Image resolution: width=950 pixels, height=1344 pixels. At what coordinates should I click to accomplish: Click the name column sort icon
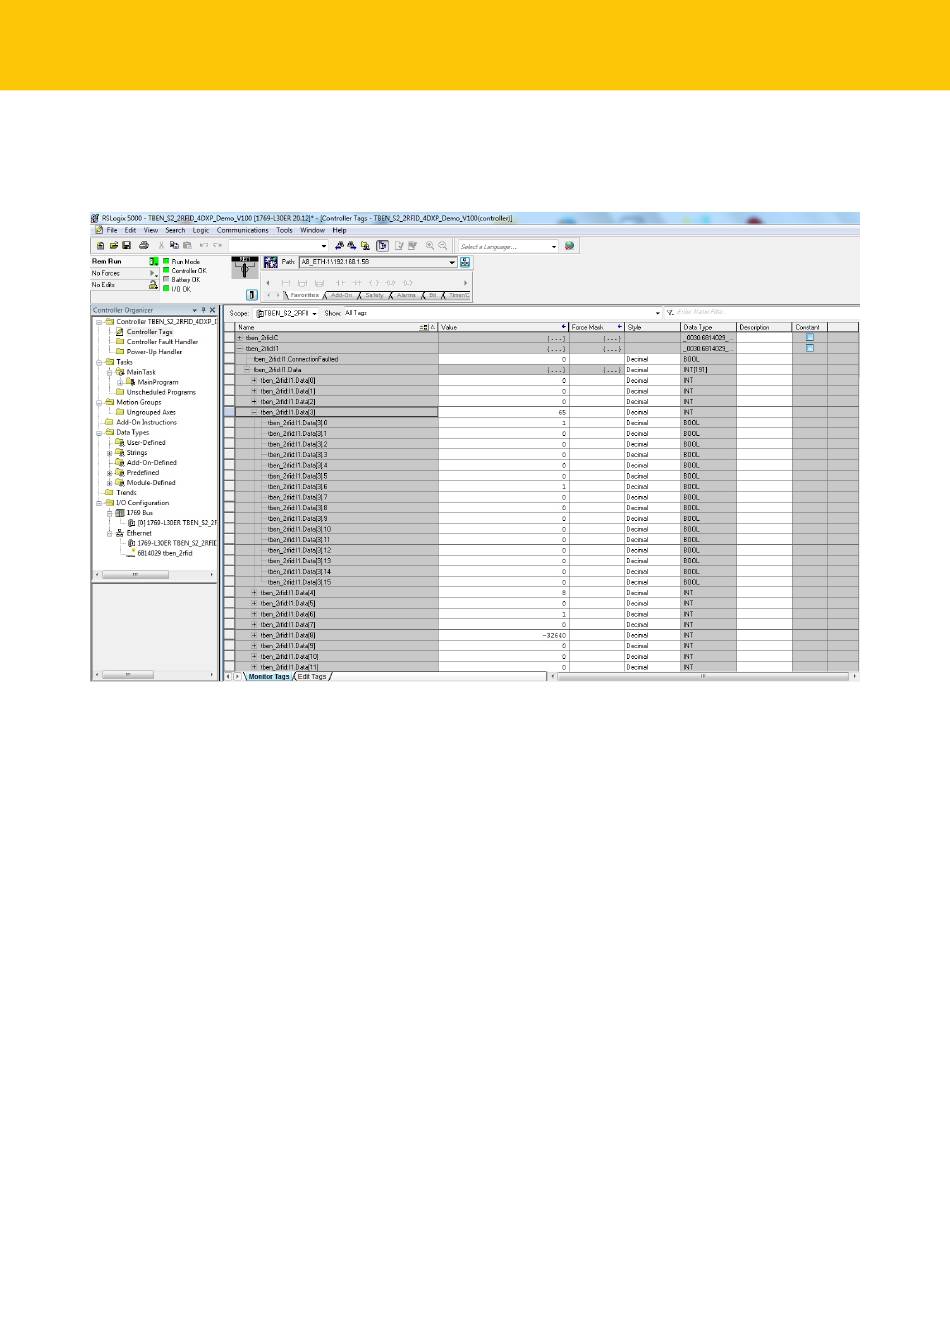[x=423, y=327]
